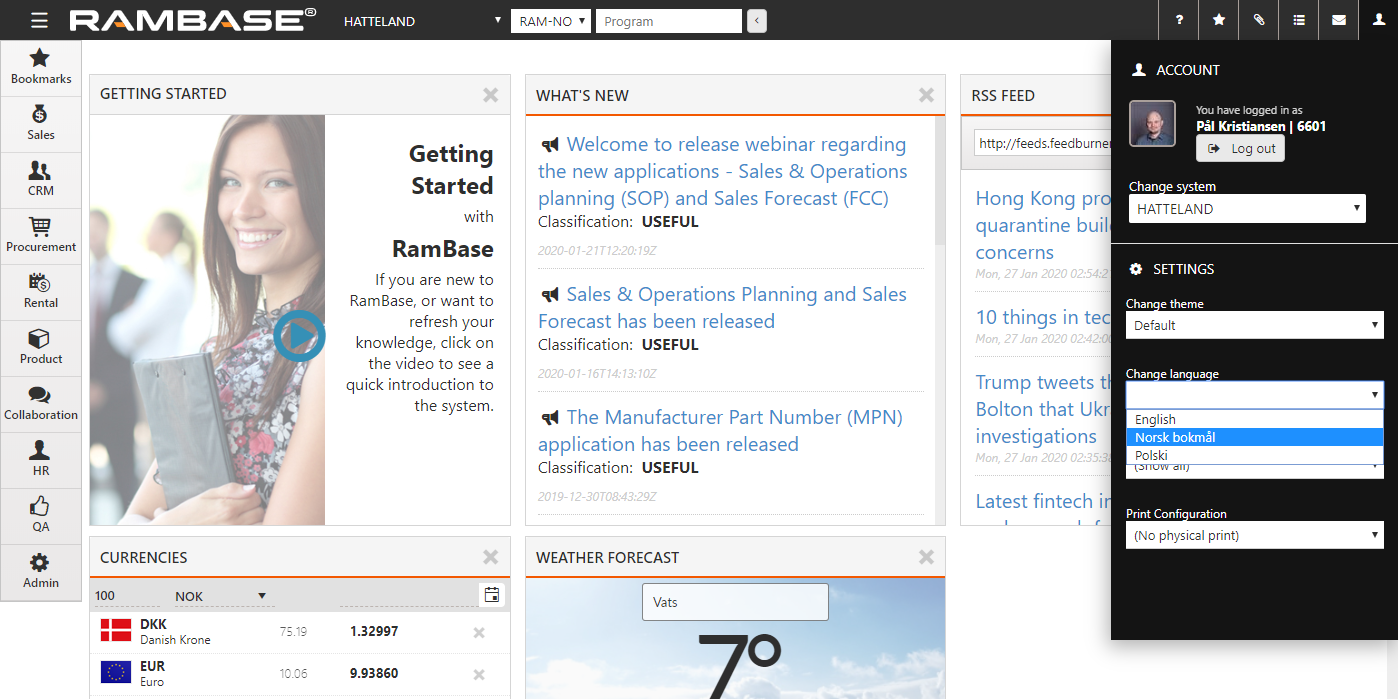This screenshot has height=700, width=1398.
Task: Click the megaphone icon beside MPN application news
Action: coord(550,418)
